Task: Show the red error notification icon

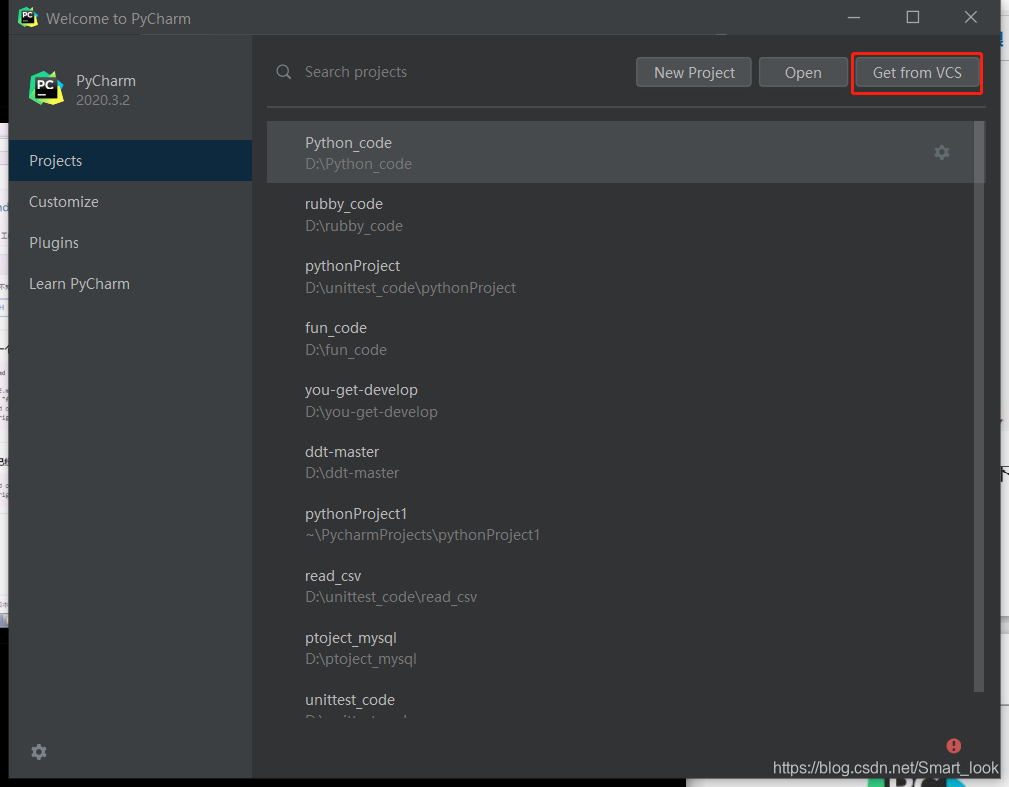Action: click(x=954, y=746)
